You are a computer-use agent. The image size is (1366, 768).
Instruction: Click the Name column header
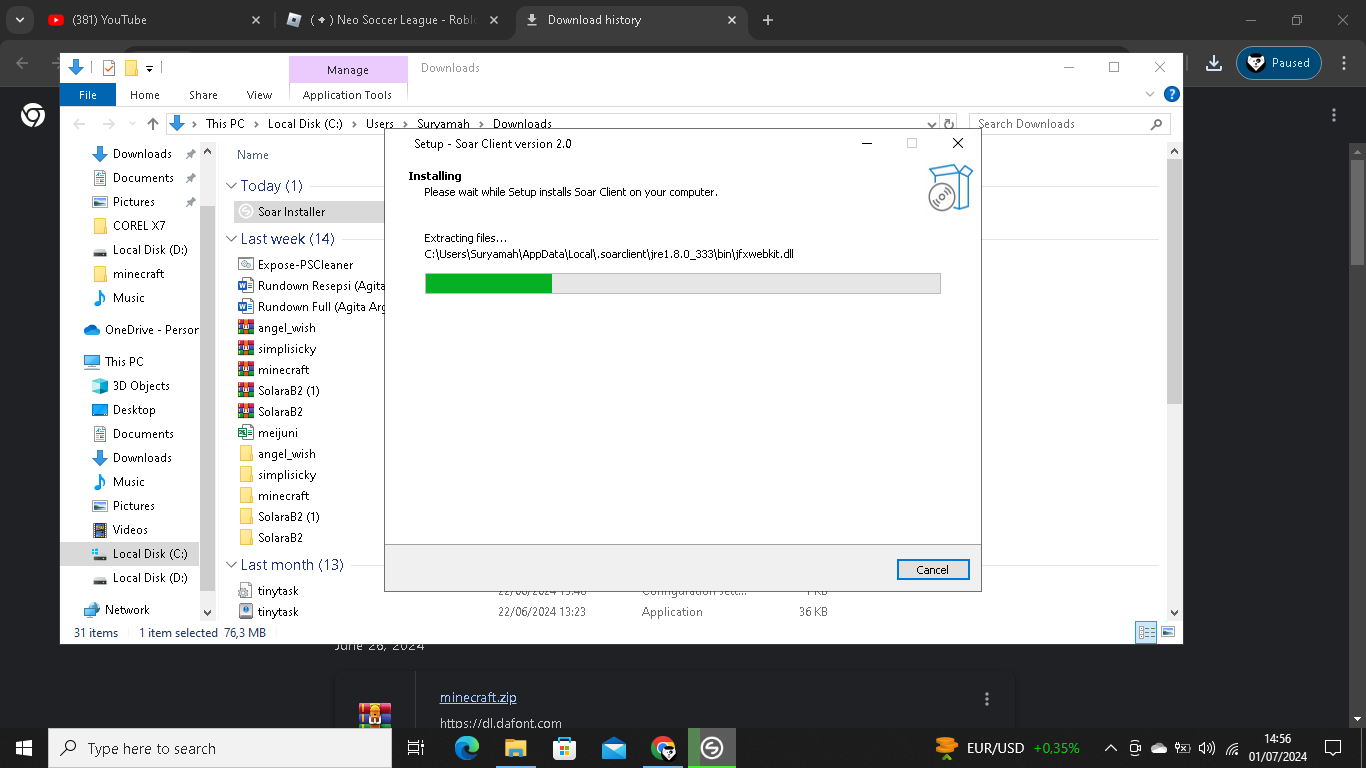click(253, 155)
